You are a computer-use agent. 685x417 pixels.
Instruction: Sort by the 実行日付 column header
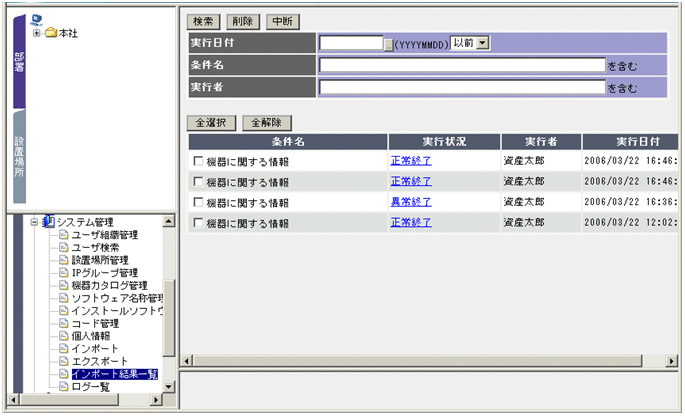tap(631, 141)
